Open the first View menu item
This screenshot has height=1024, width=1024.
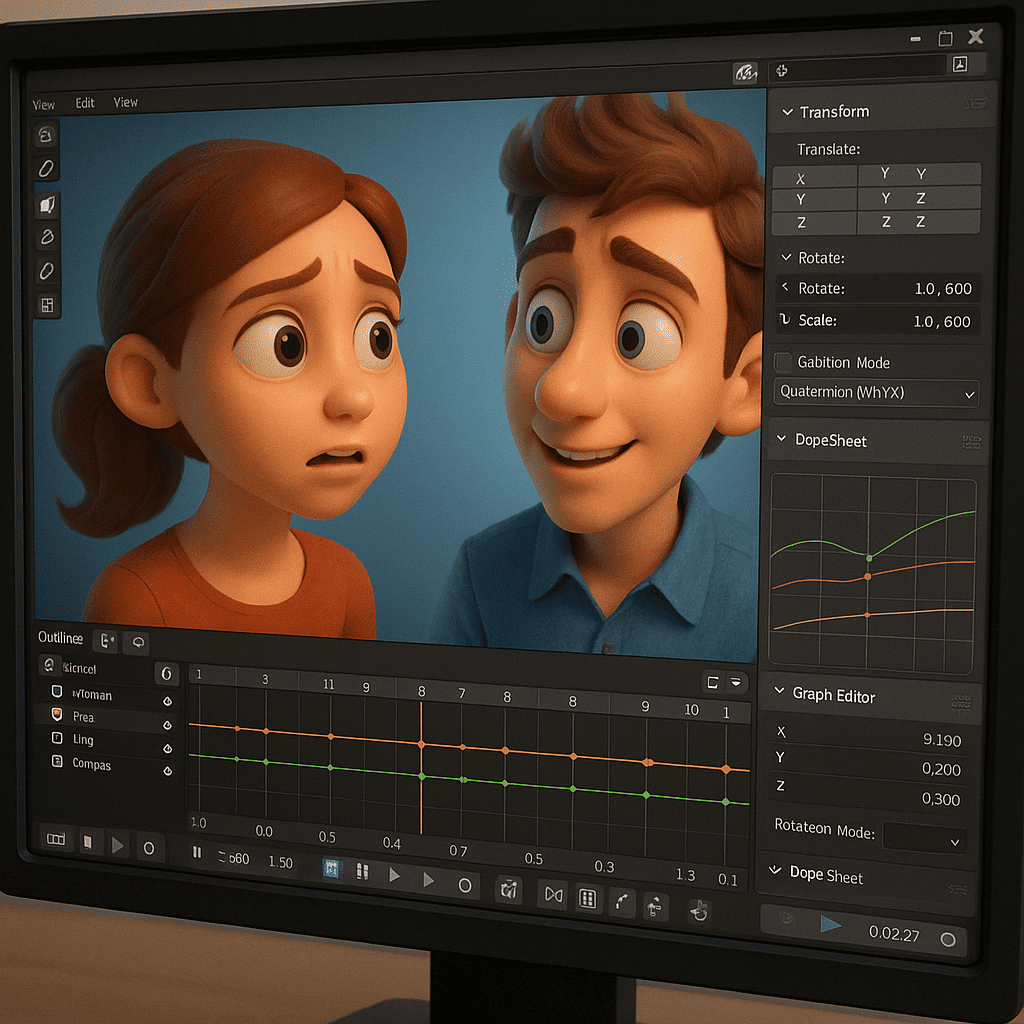tap(44, 105)
